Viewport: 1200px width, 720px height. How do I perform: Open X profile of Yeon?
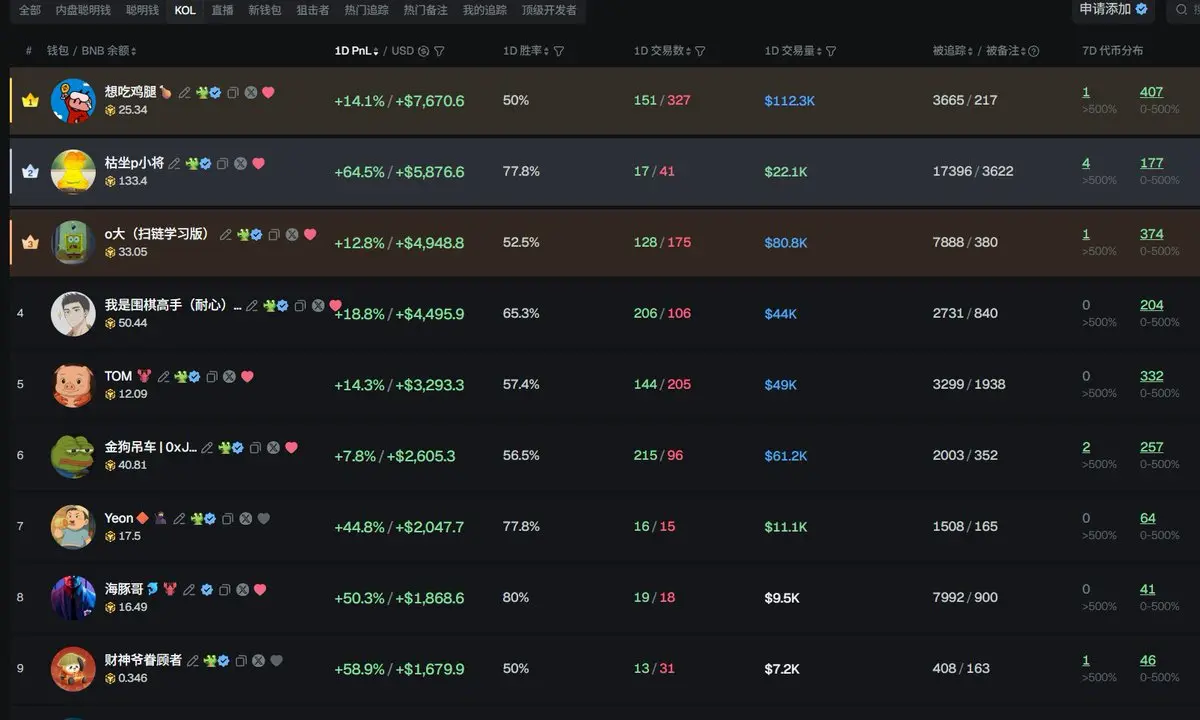click(245, 519)
